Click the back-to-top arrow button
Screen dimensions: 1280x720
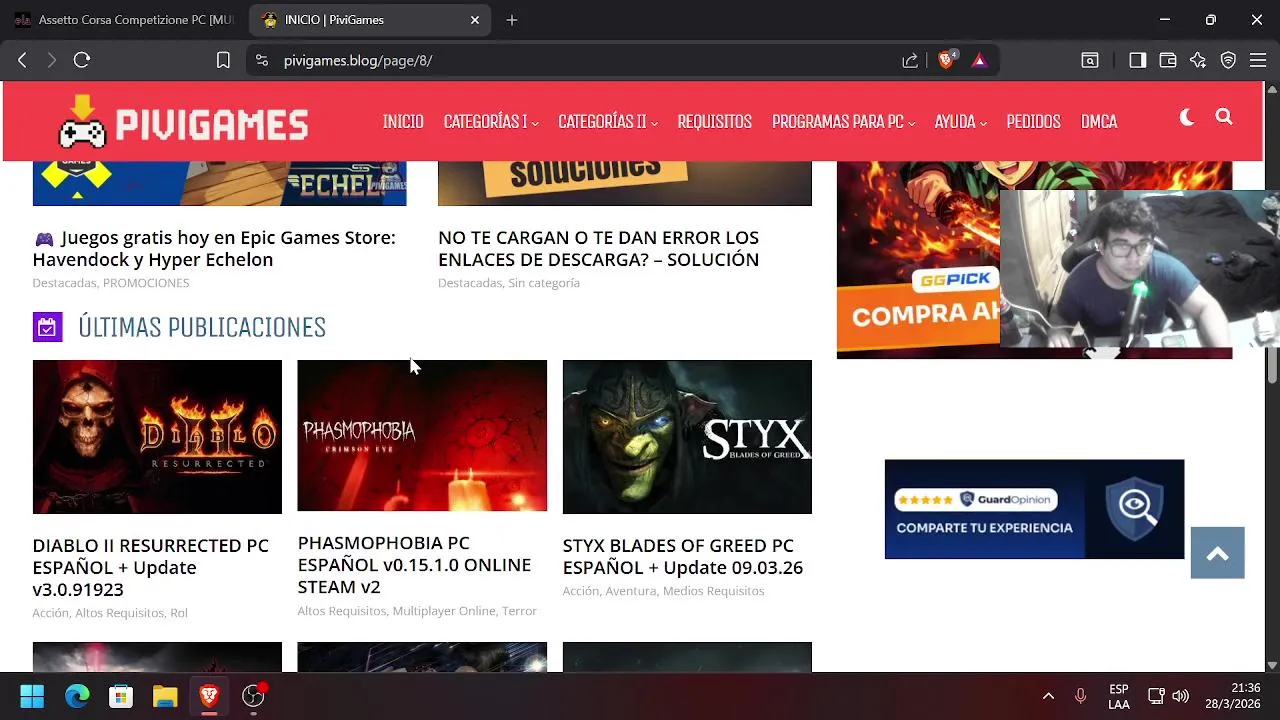1217,553
